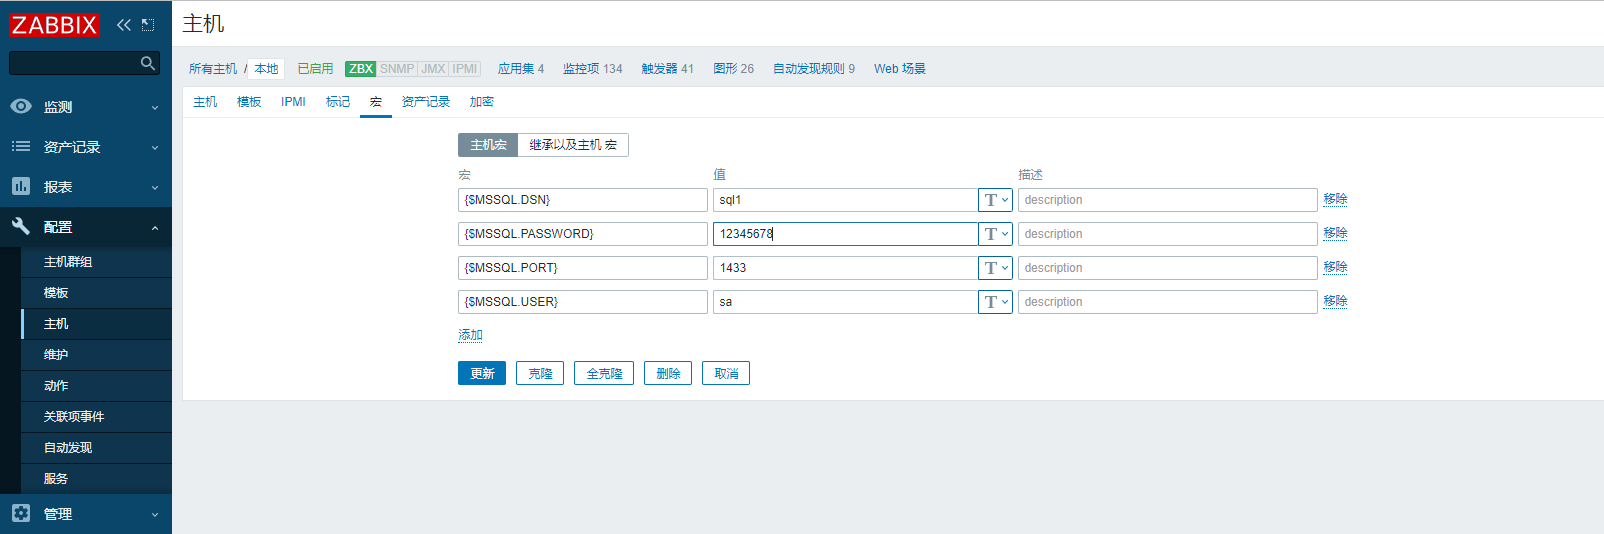
Task: Select the 主机宏 toggle option
Action: point(488,145)
